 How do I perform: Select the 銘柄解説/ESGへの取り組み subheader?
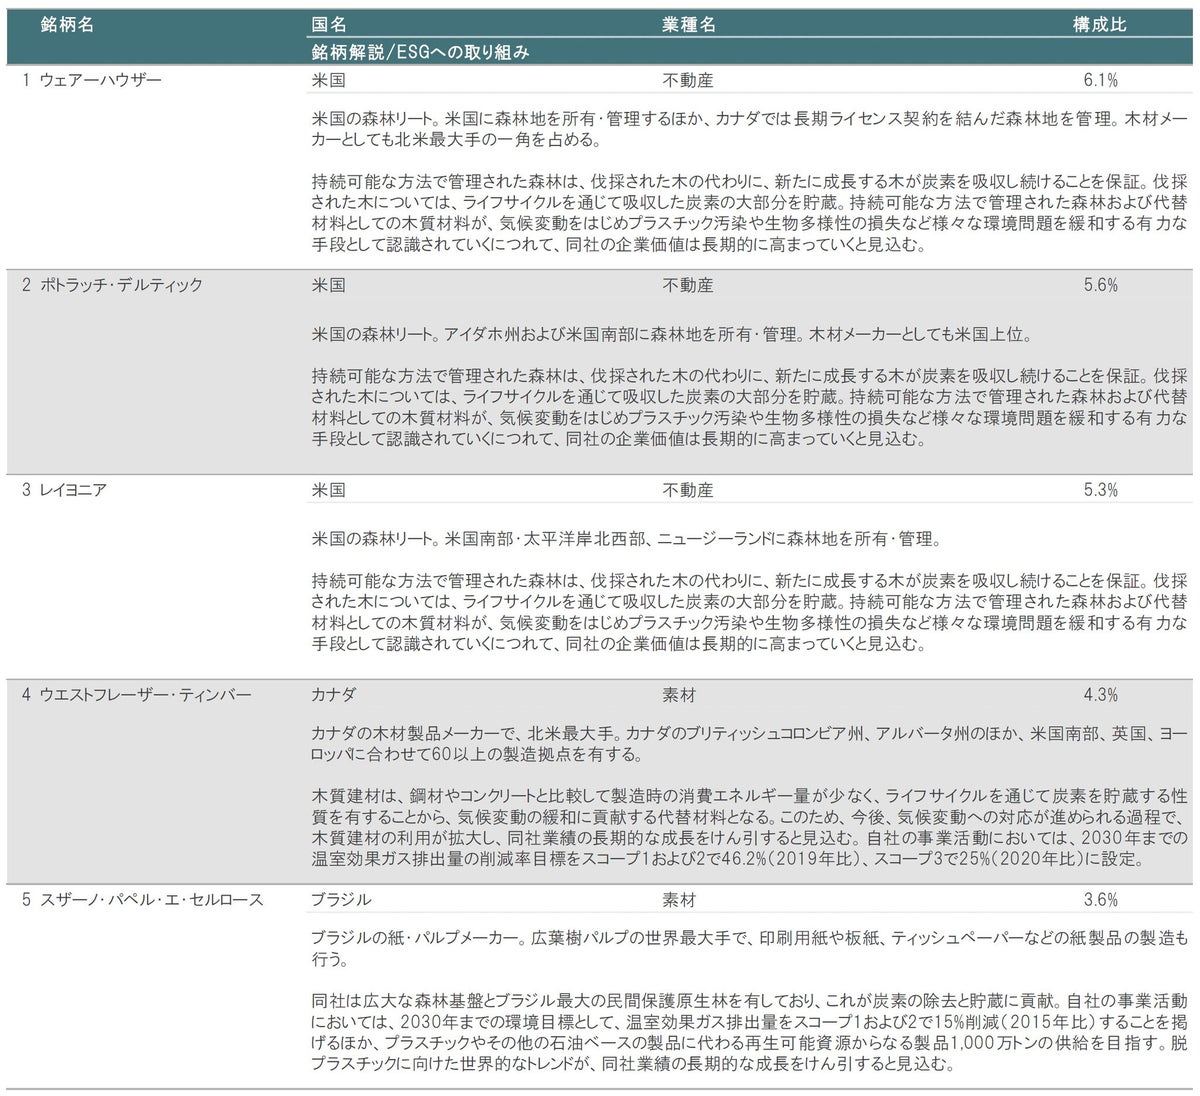(420, 52)
